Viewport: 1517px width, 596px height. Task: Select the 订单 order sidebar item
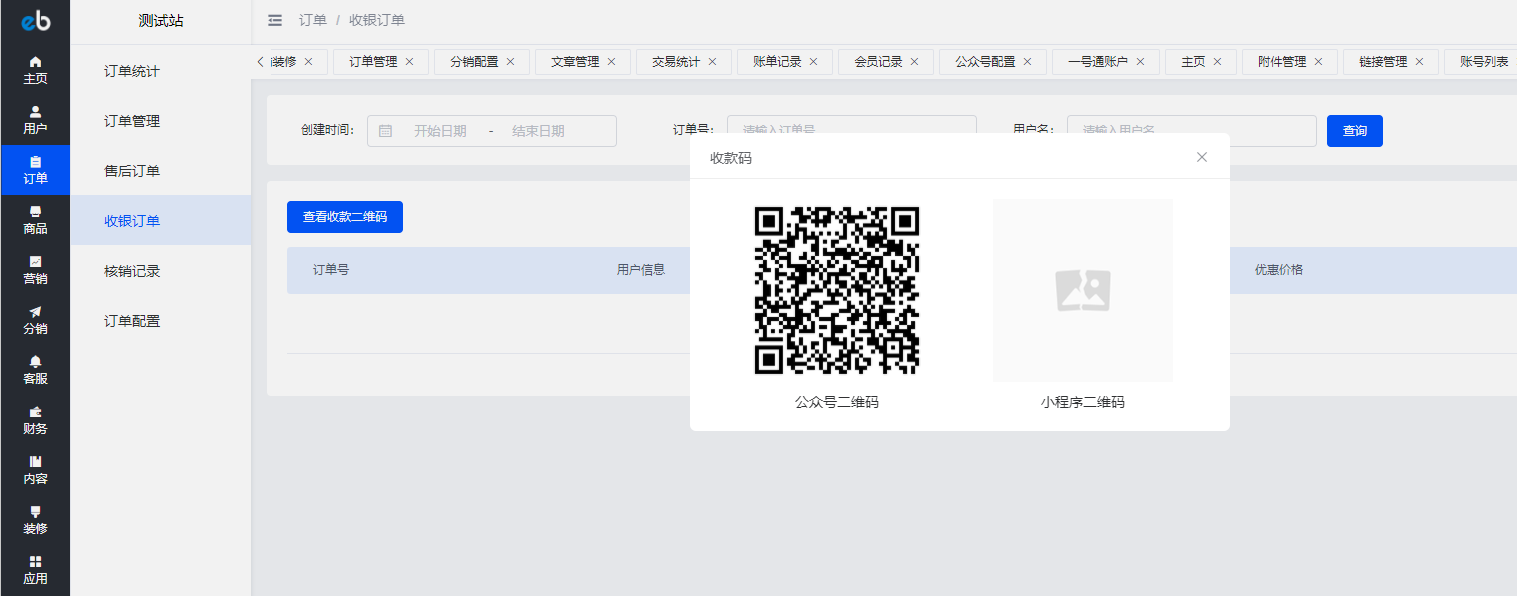click(x=35, y=170)
